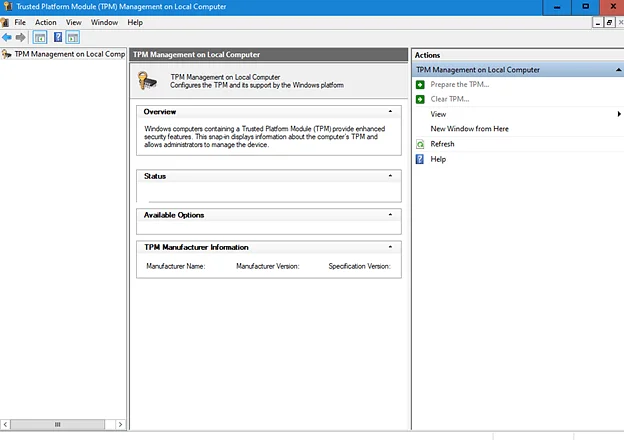Click the Refresh icon in Actions pane
This screenshot has height=440, width=624.
point(420,144)
